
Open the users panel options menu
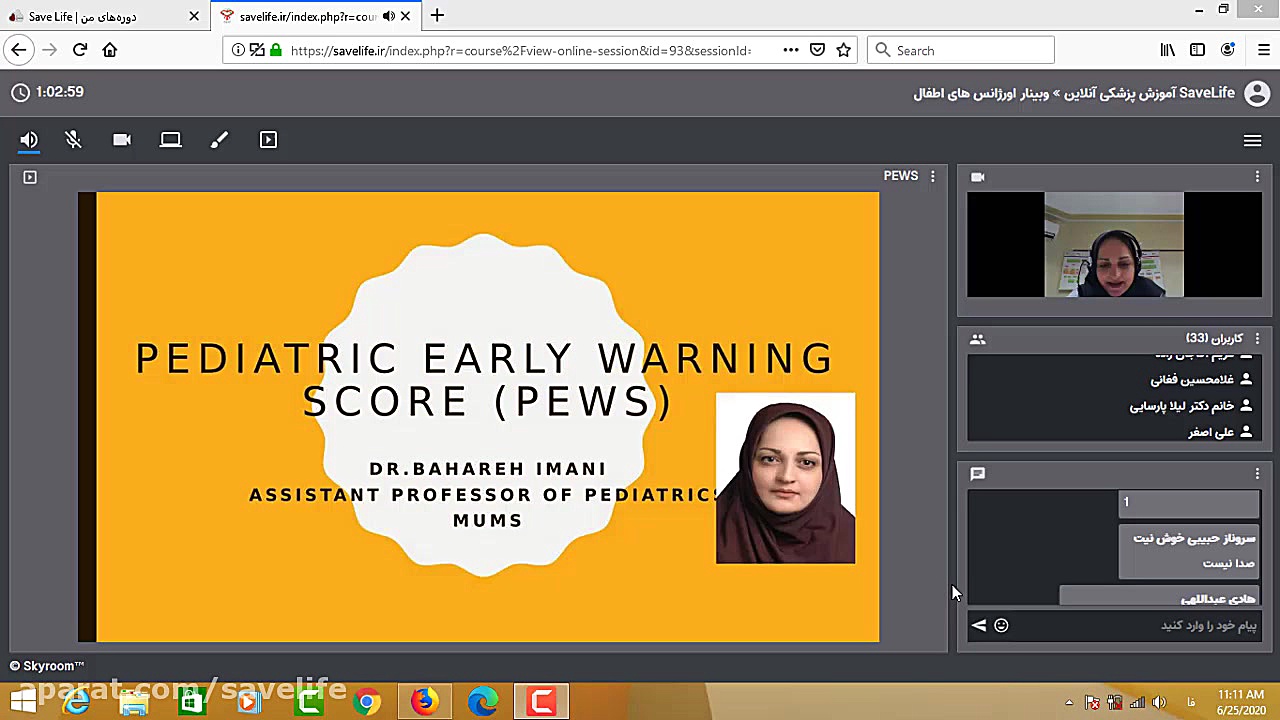[1257, 339]
